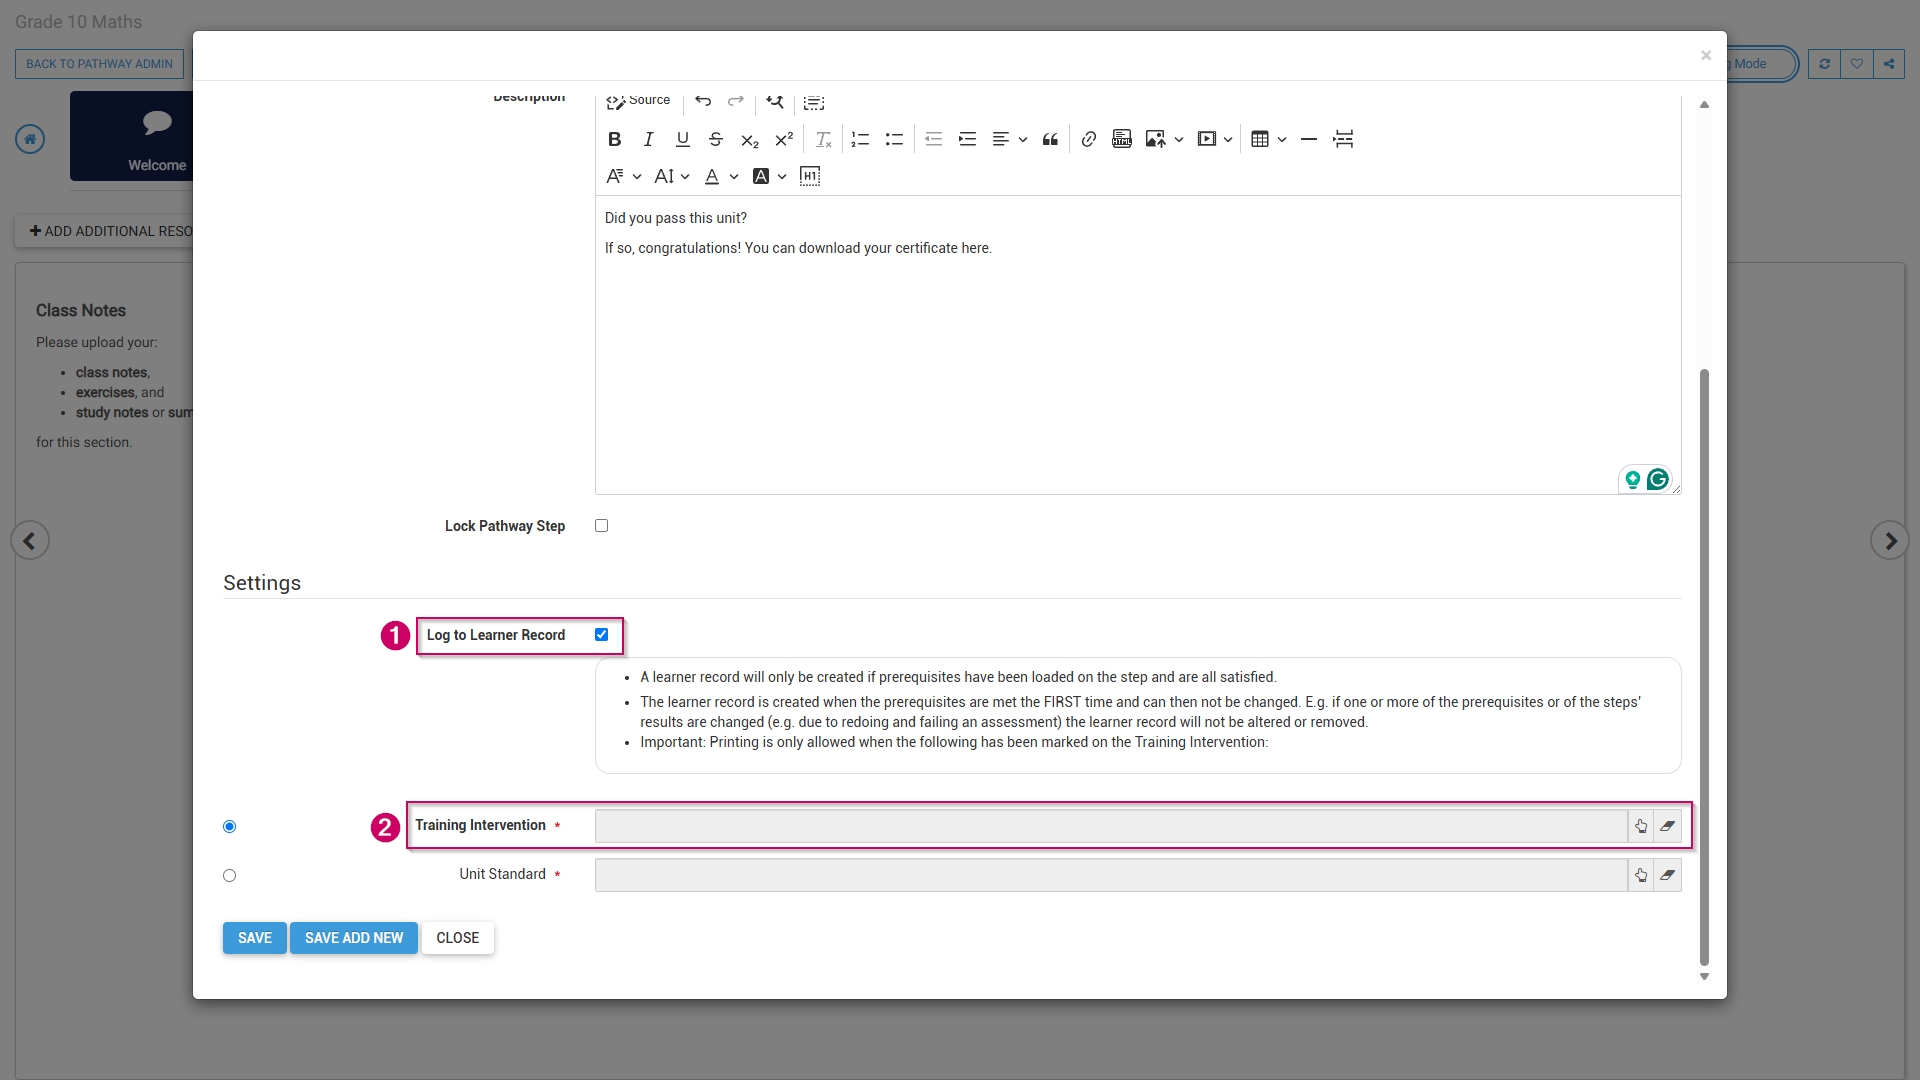The width and height of the screenshot is (1920, 1080).
Task: Open the font size dropdown
Action: 672,176
